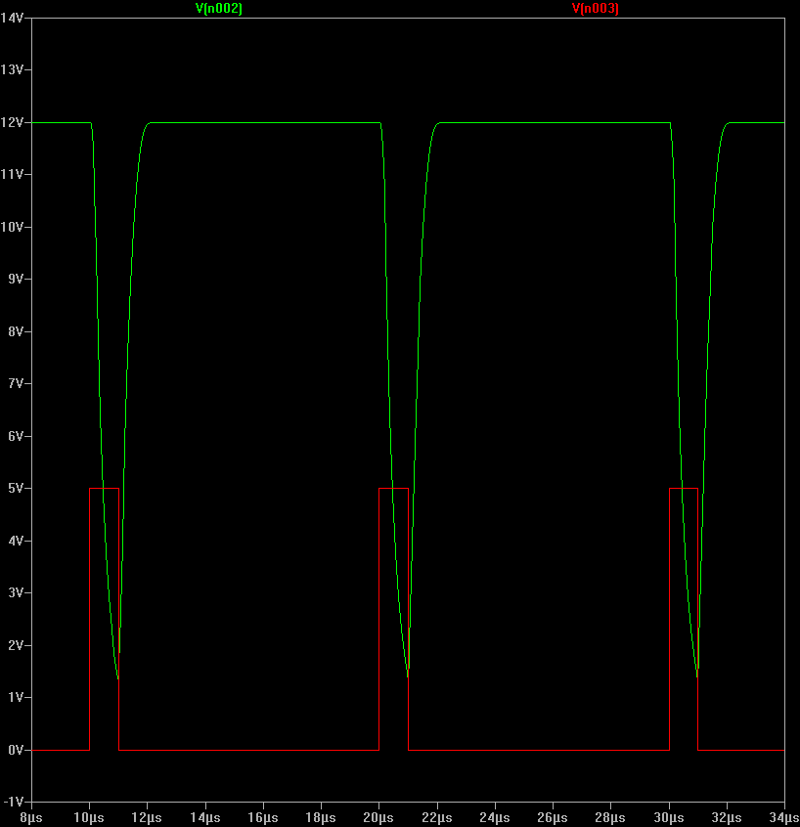Click the 13V label on the voltage axis

(x=12, y=70)
